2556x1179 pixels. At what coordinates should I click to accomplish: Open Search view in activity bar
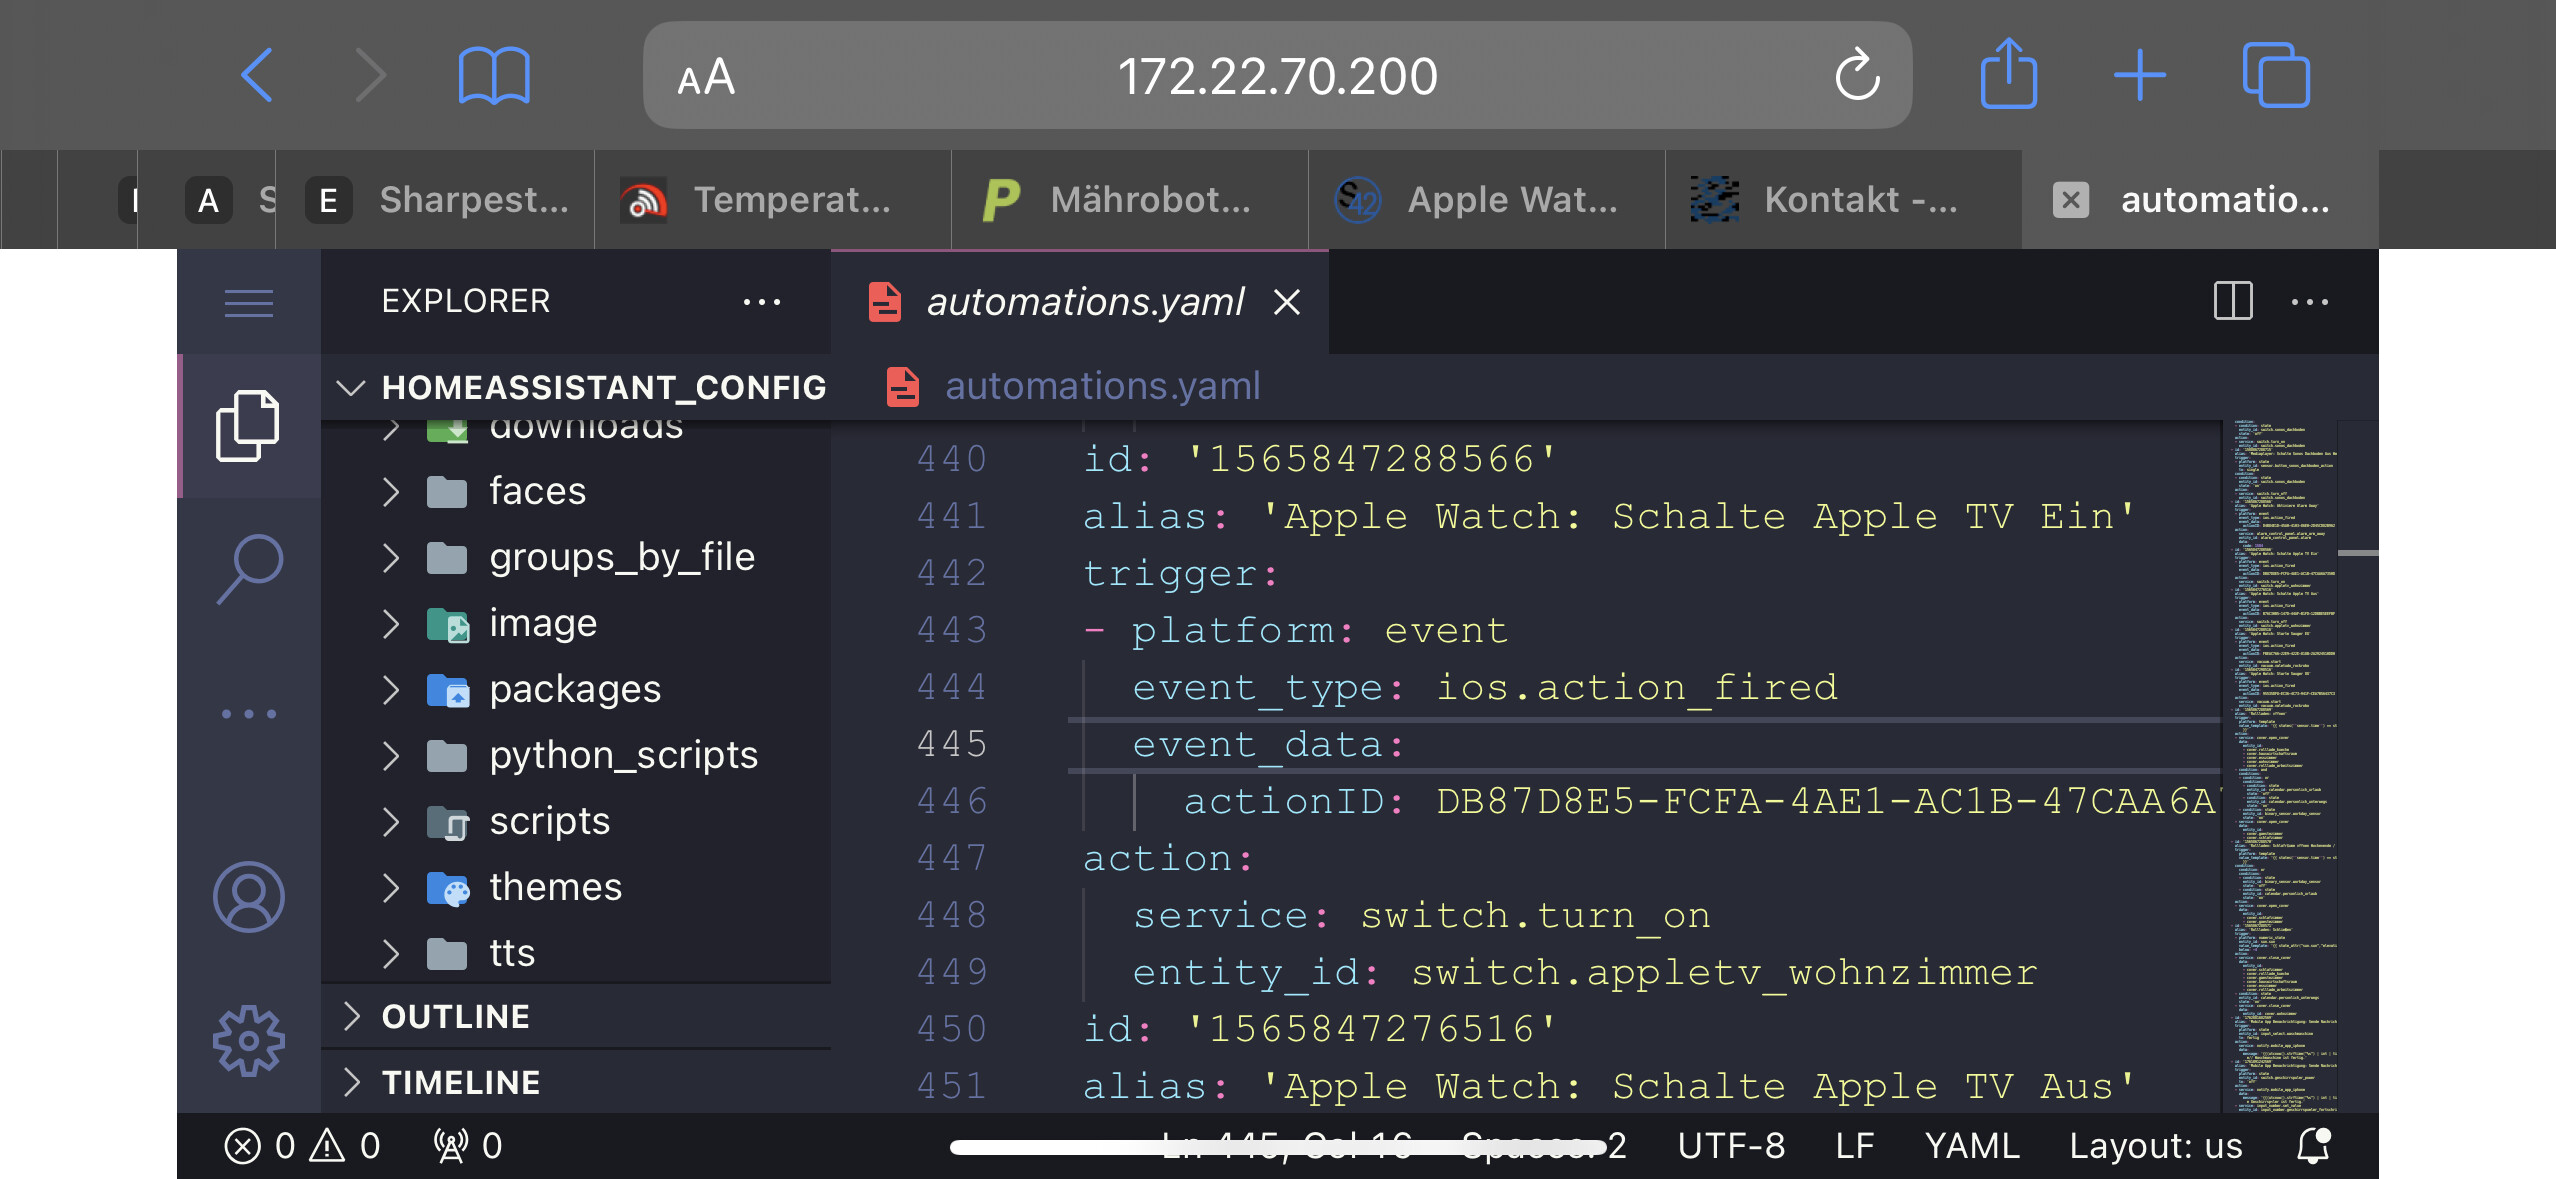[249, 568]
